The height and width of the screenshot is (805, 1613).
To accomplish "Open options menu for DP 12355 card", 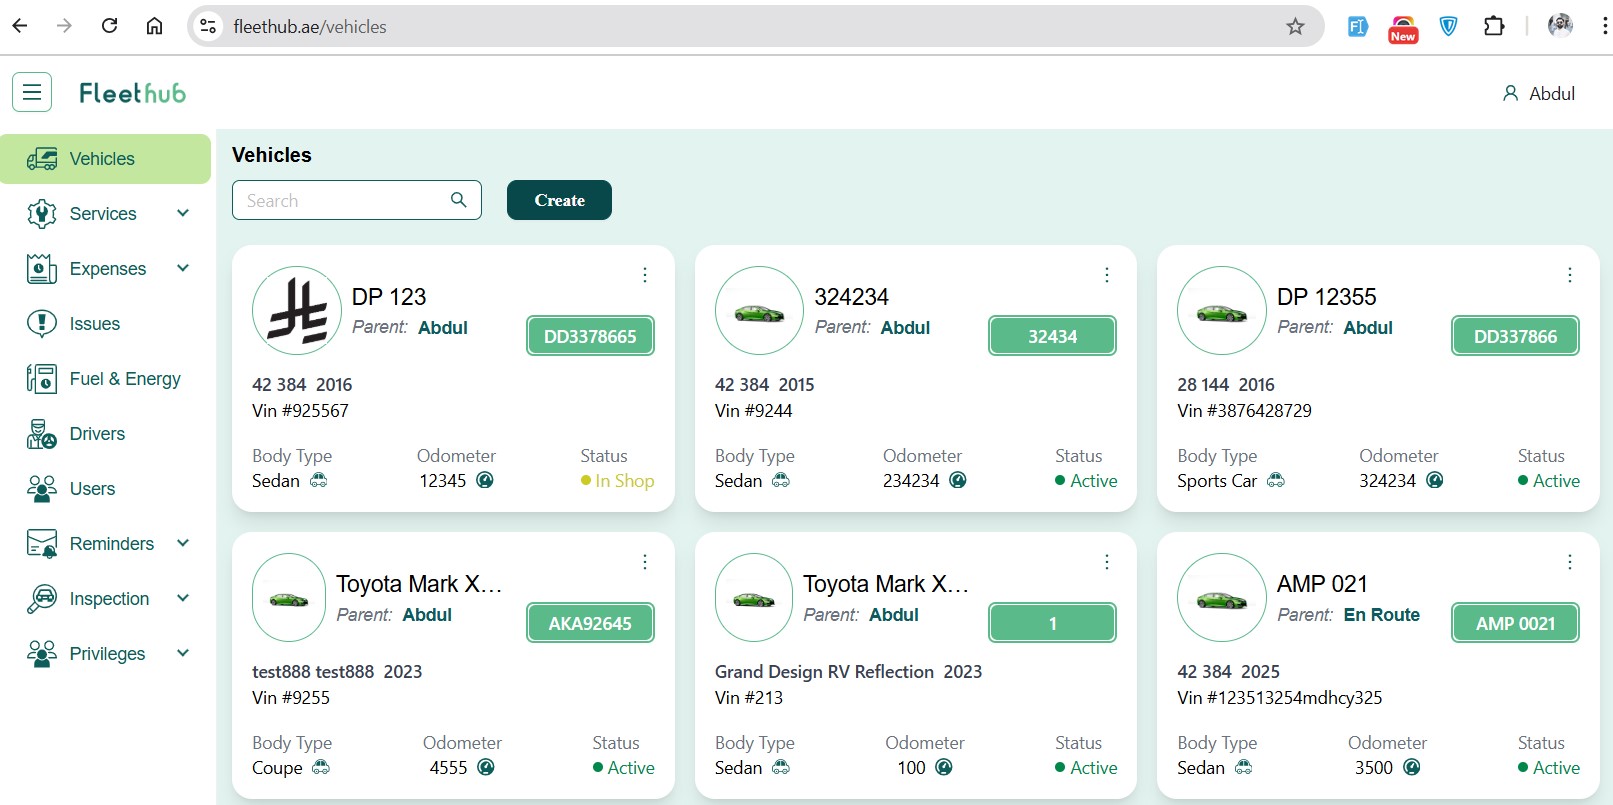I will coord(1570,275).
